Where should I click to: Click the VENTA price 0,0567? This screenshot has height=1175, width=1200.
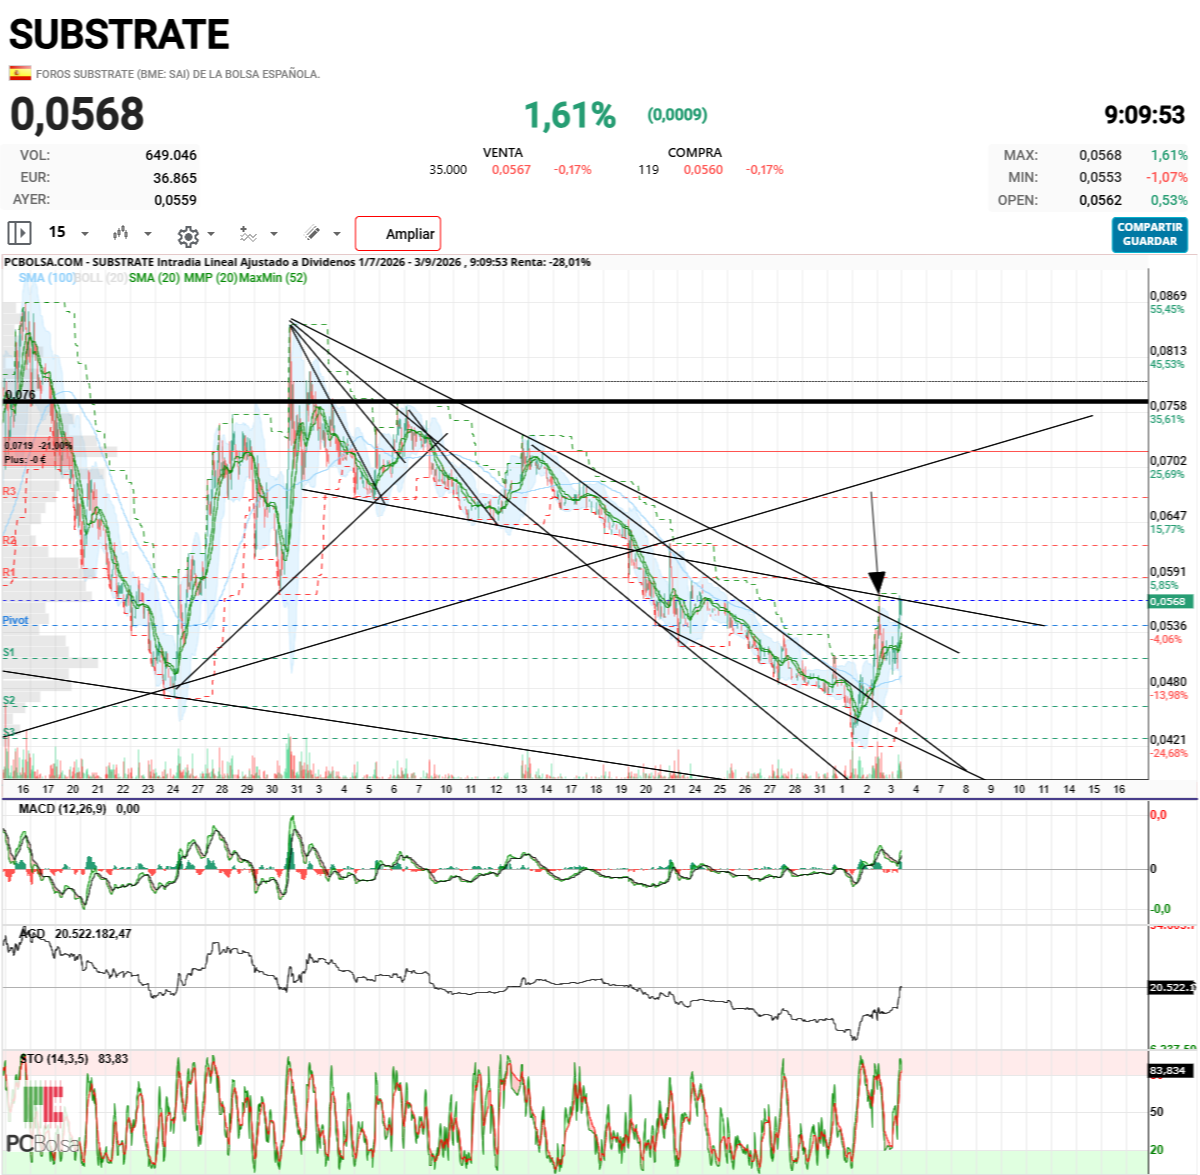[511, 170]
